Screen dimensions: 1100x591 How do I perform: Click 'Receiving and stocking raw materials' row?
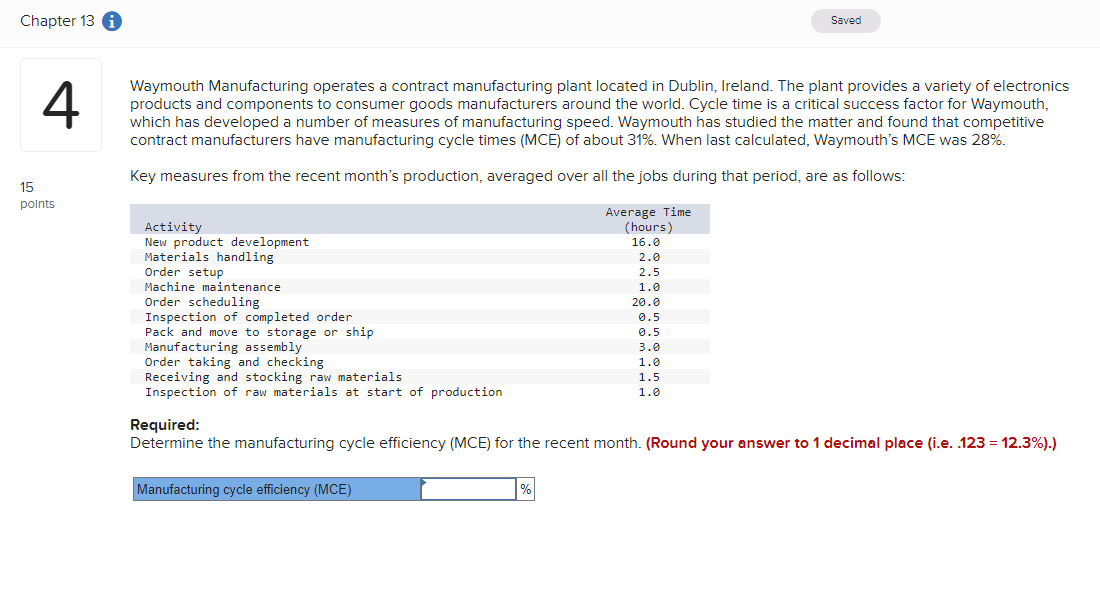pos(420,377)
